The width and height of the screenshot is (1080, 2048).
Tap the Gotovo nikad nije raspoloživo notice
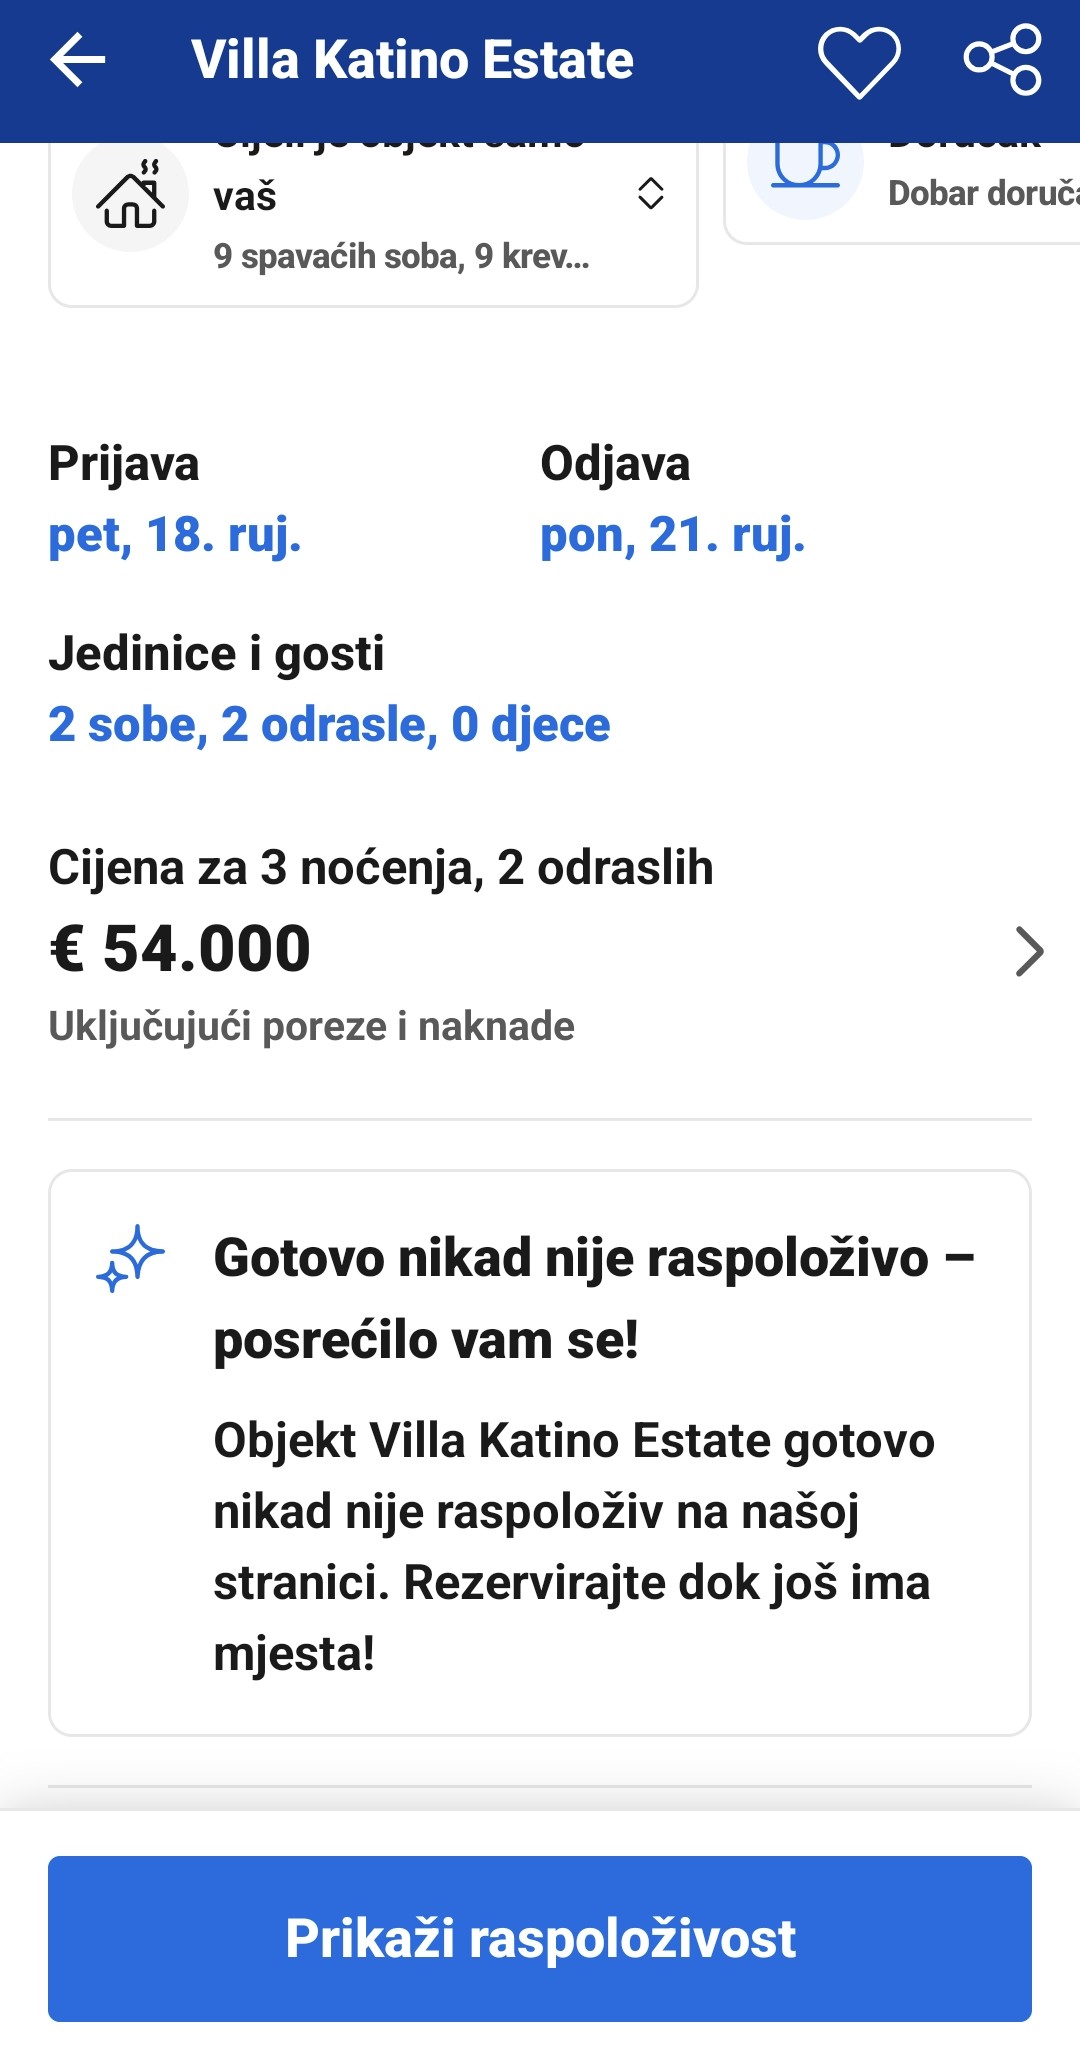click(540, 1453)
